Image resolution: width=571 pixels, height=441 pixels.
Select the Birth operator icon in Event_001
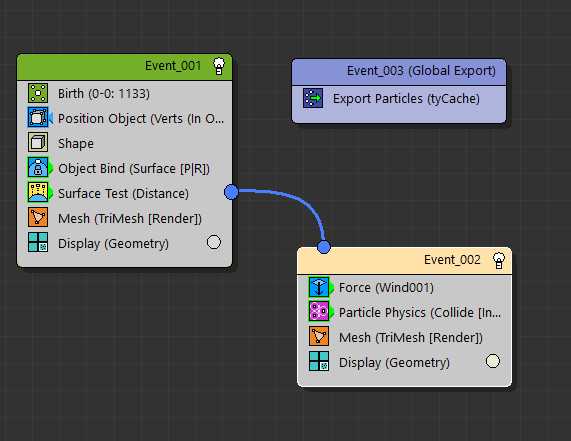38,93
